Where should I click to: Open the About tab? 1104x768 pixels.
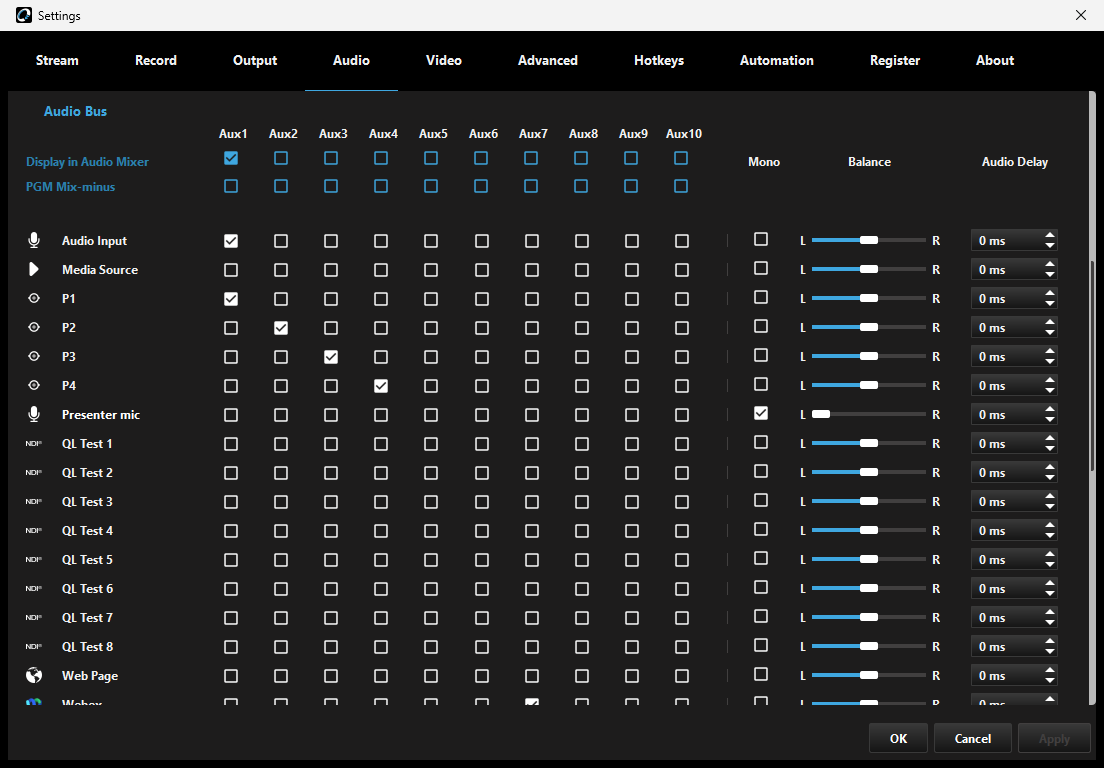(x=995, y=61)
